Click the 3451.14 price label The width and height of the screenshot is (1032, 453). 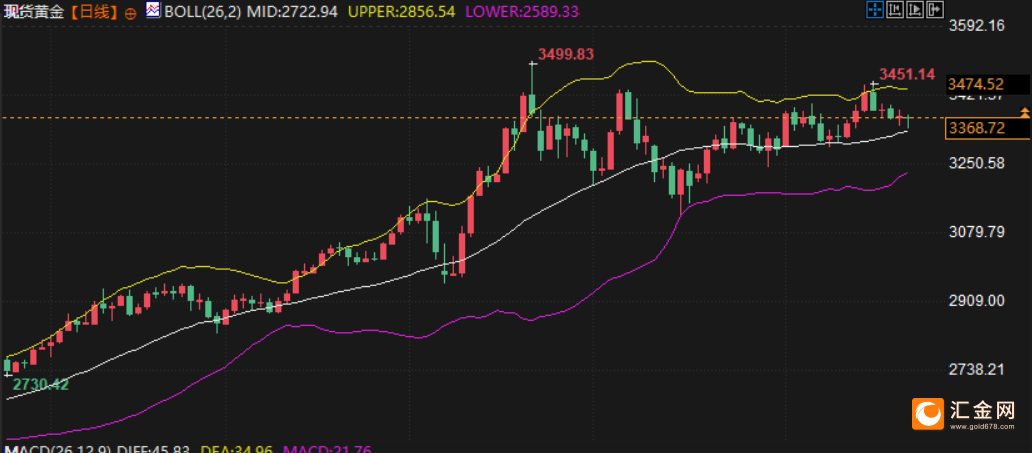[907, 74]
